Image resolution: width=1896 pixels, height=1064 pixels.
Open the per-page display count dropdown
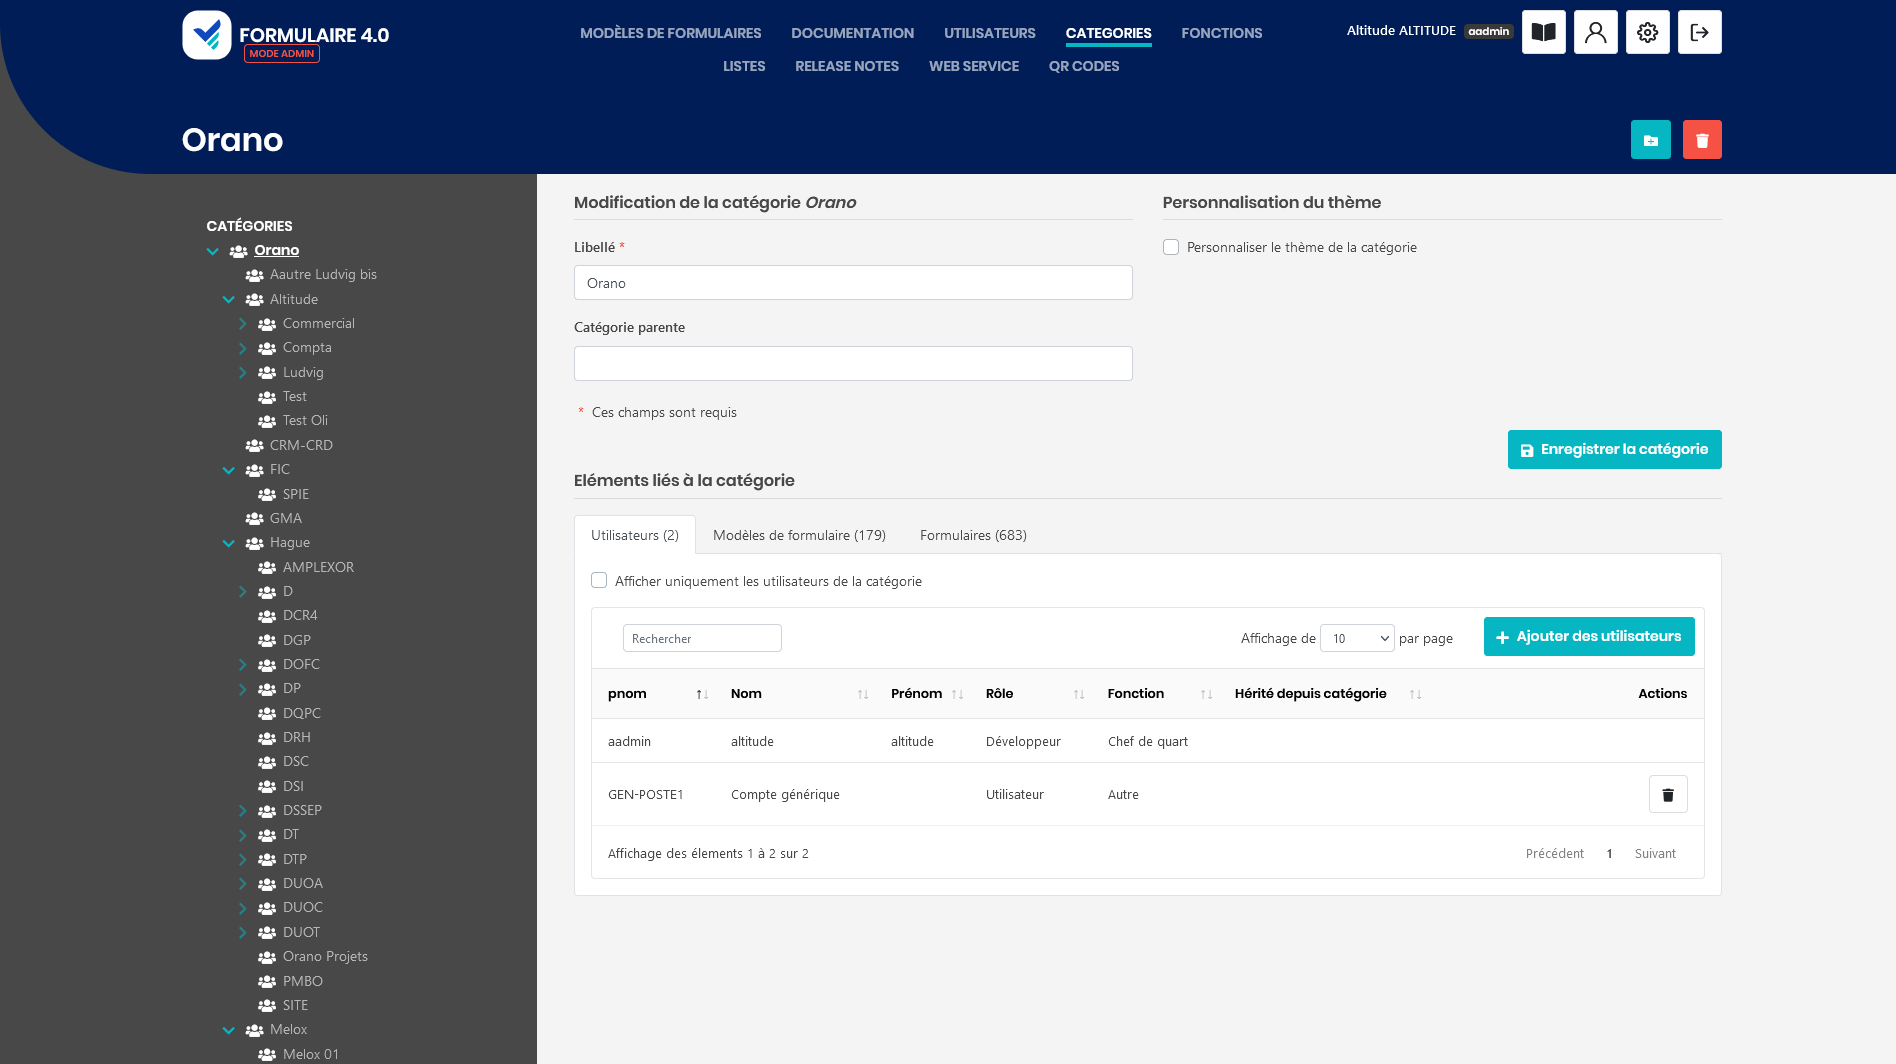(1357, 638)
